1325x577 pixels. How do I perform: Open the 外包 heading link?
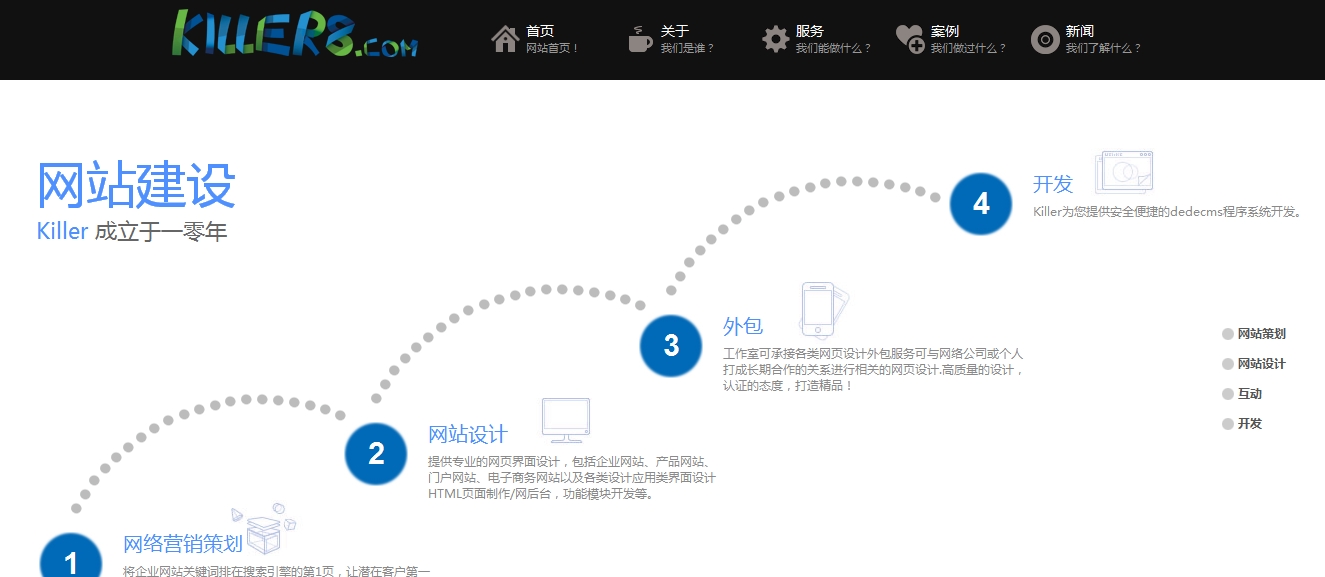(742, 326)
